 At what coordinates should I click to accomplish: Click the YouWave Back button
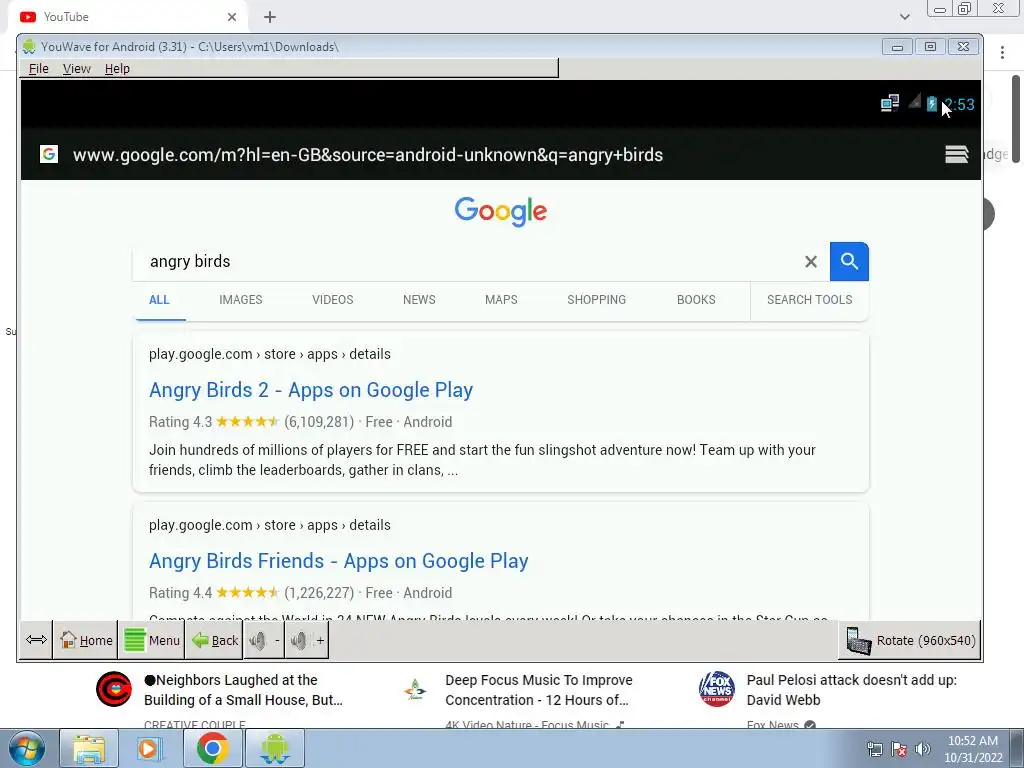pos(215,640)
